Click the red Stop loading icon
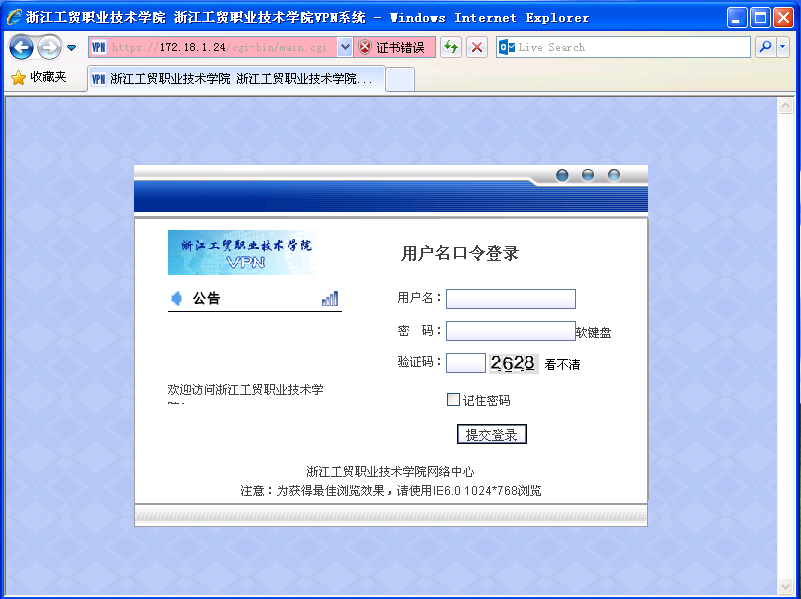Screen dimensions: 801x599 click(477, 47)
